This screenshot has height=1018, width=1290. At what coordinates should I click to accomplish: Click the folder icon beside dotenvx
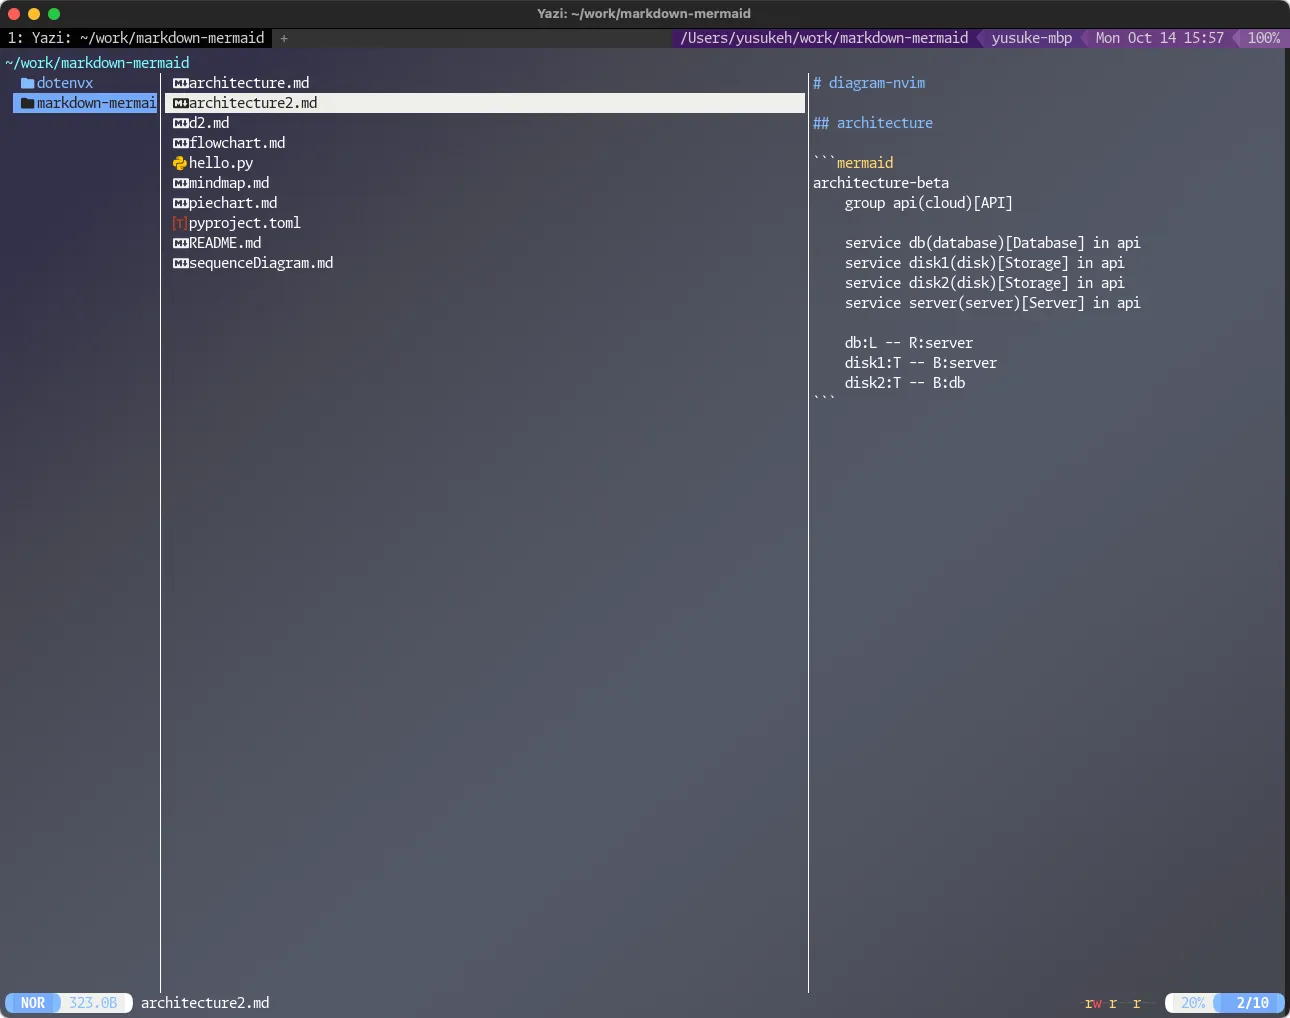point(28,83)
